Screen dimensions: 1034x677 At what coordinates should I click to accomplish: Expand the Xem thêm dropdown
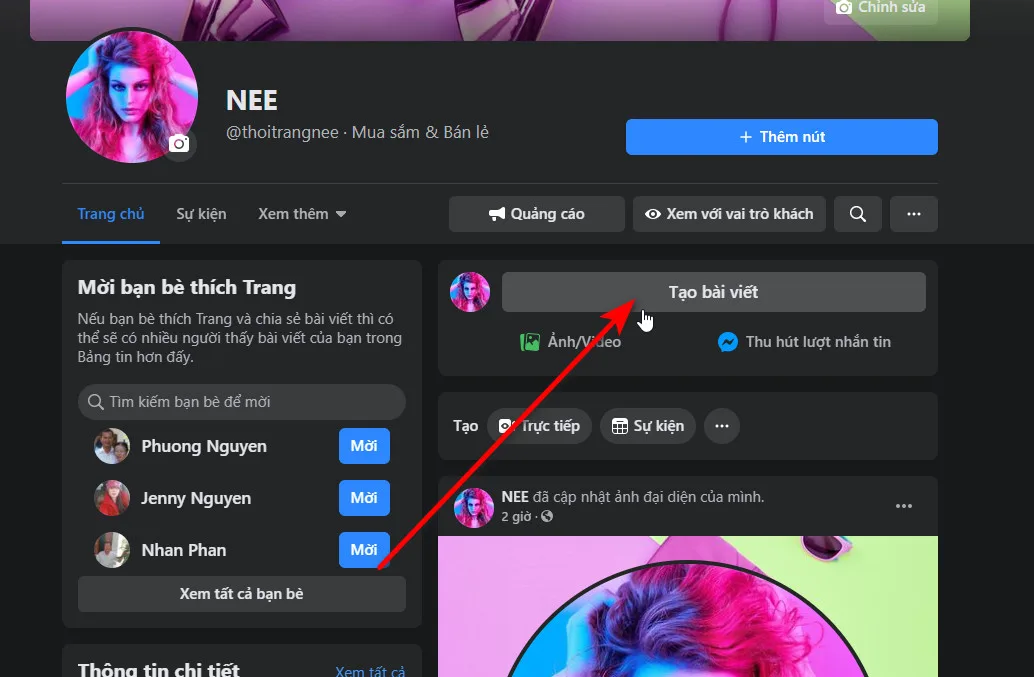pos(302,214)
